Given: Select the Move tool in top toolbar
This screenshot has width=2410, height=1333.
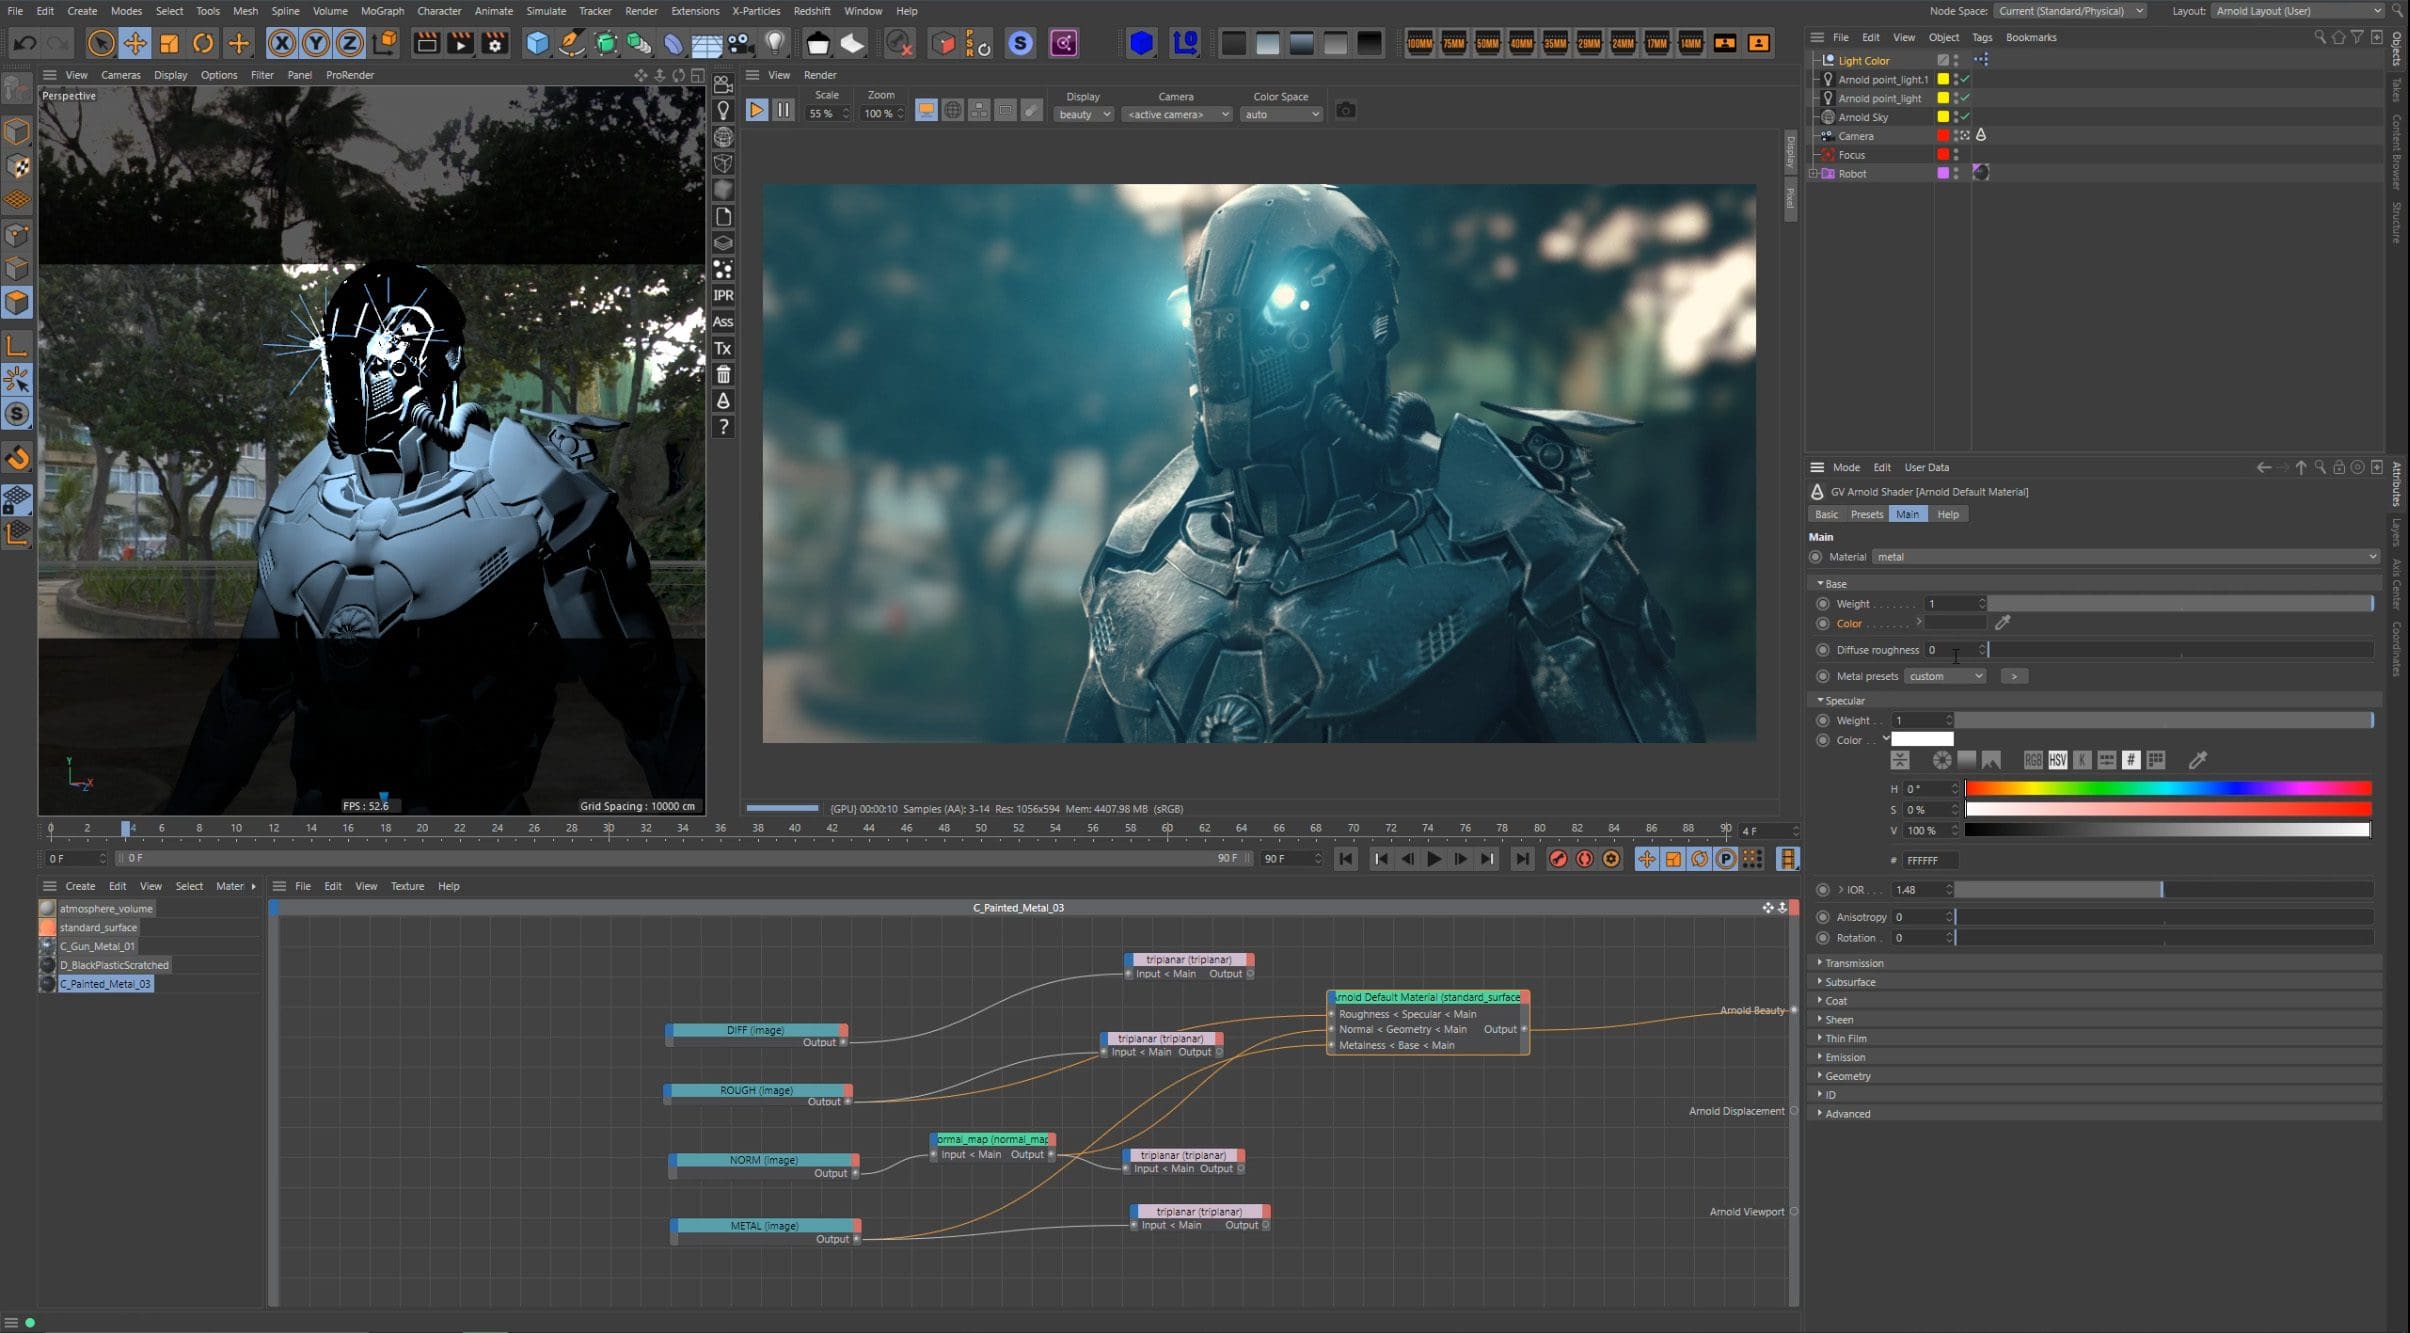Looking at the screenshot, I should coord(135,43).
